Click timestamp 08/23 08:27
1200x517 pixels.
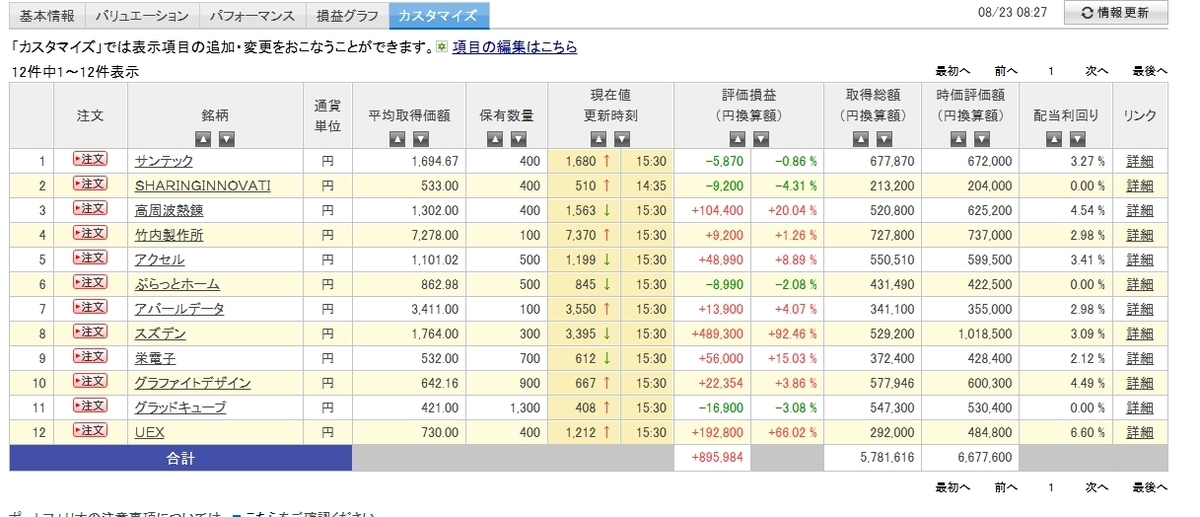[x=1014, y=12]
